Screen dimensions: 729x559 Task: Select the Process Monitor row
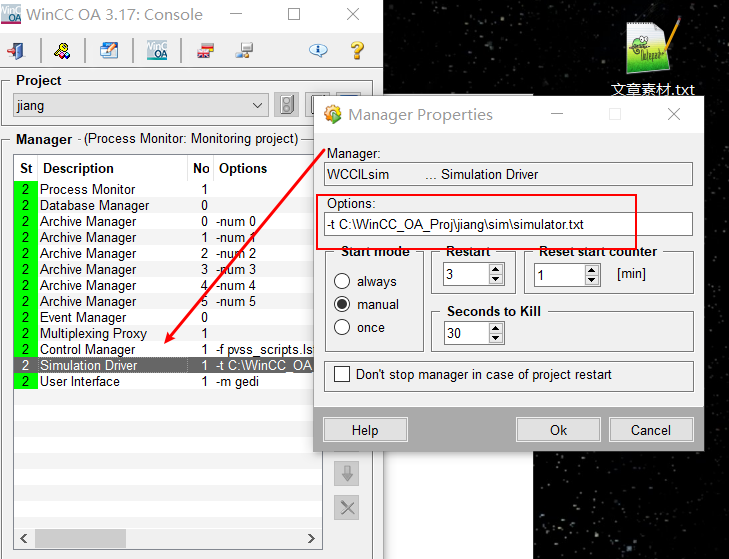(164, 189)
